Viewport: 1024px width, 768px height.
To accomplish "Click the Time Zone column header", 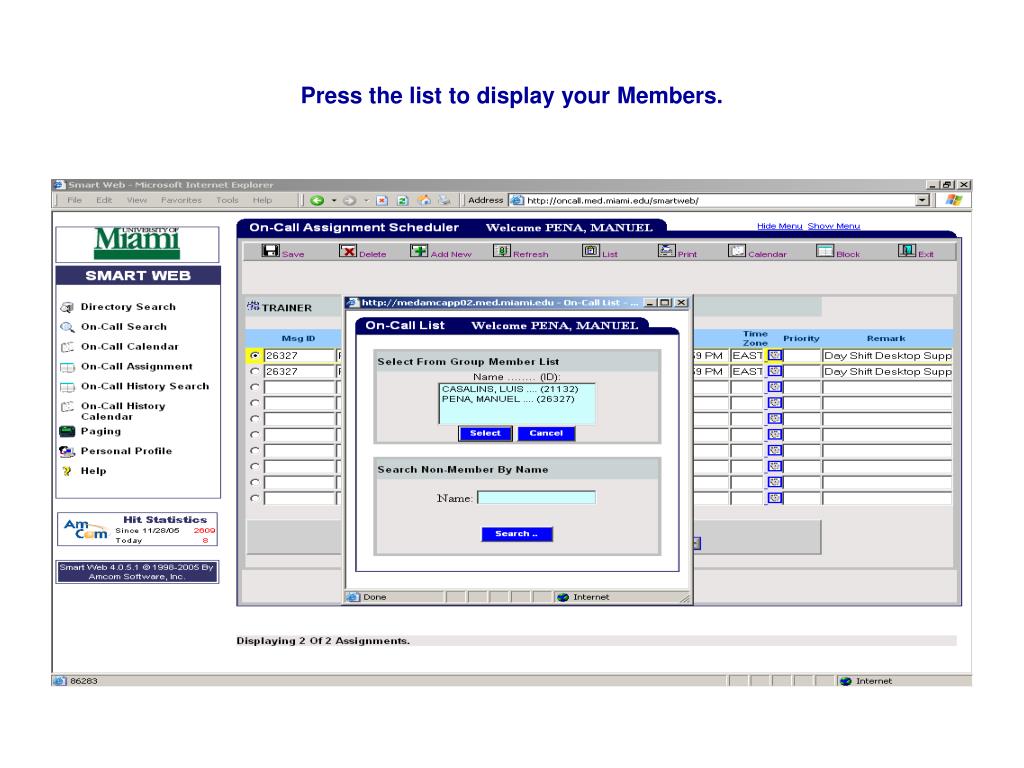I will point(755,338).
